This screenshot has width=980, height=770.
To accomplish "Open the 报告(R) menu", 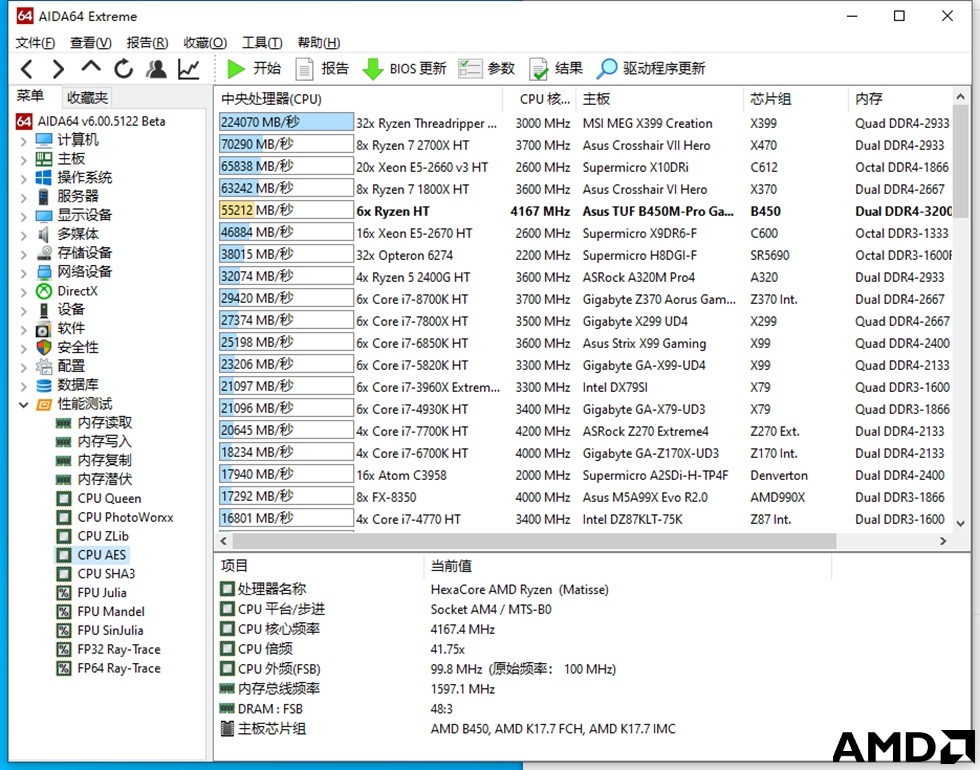I will pos(148,42).
